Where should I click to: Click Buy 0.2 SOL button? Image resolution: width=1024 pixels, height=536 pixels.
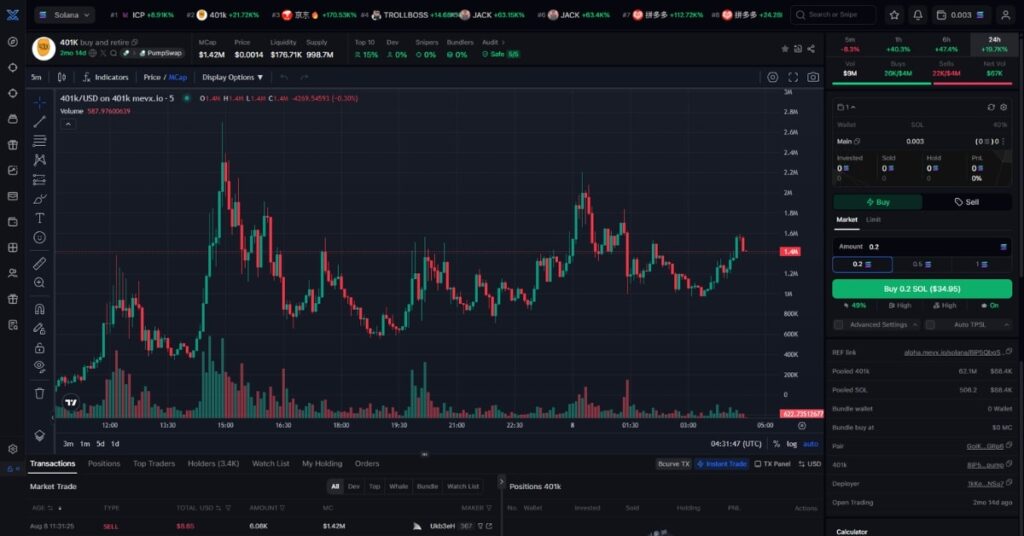point(921,289)
